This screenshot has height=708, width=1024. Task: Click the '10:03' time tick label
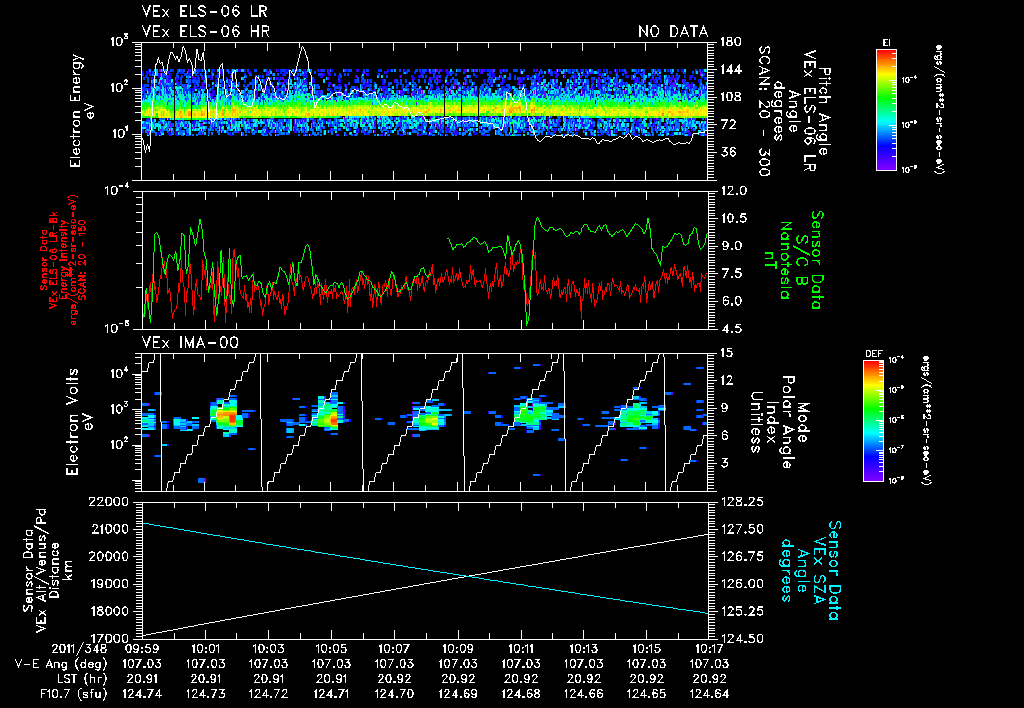268,649
